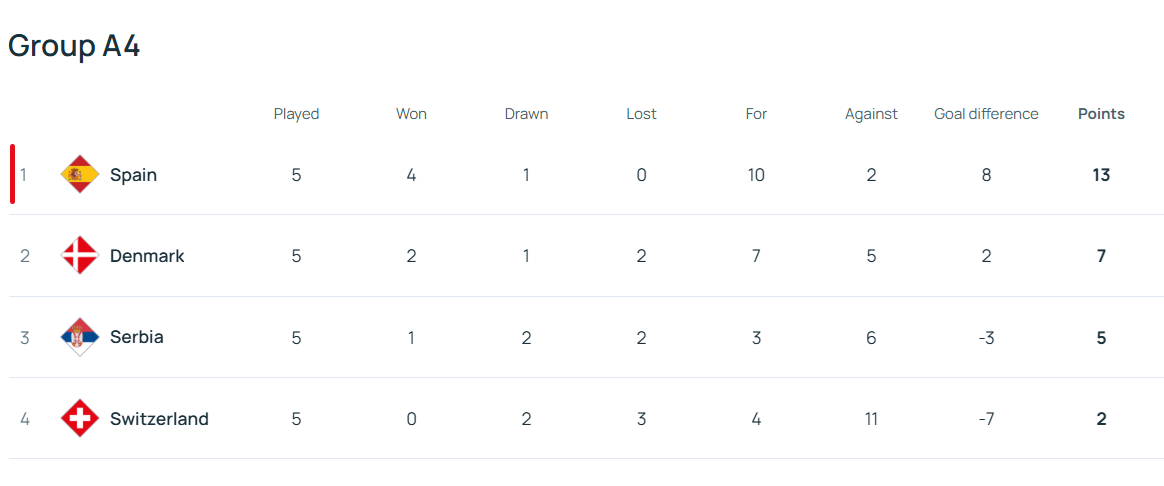Click the Denmark flag icon
Viewport: 1164px width, 486px height.
coord(79,256)
